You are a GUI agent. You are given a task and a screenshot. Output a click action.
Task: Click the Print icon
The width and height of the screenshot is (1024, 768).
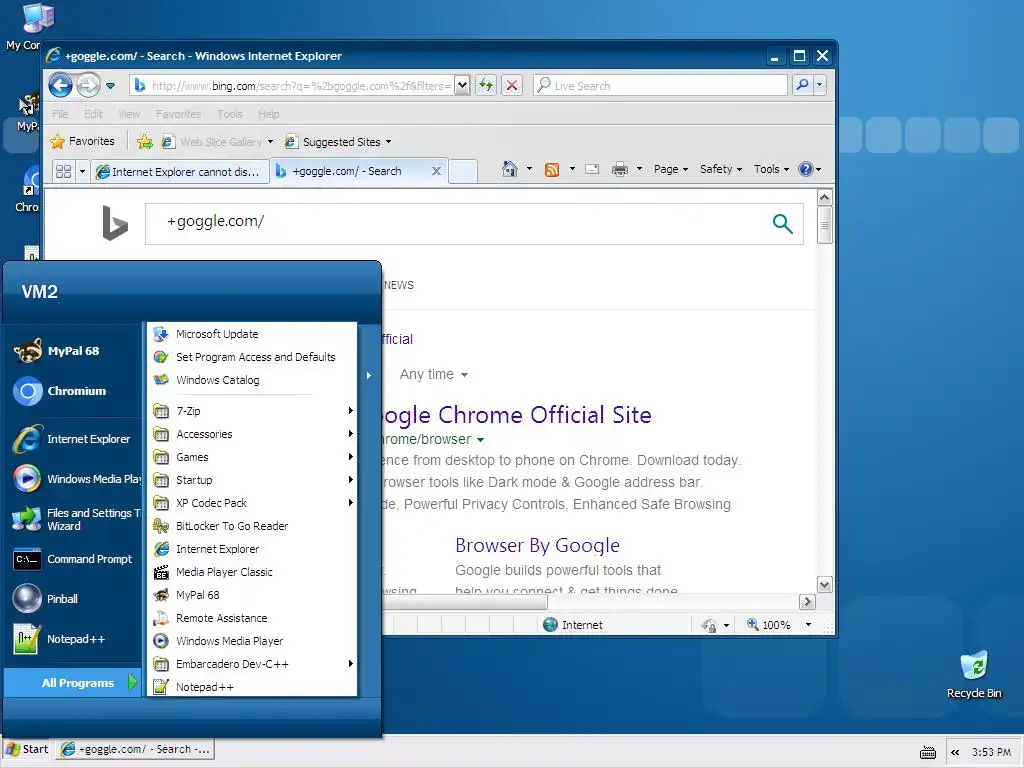[x=619, y=169]
